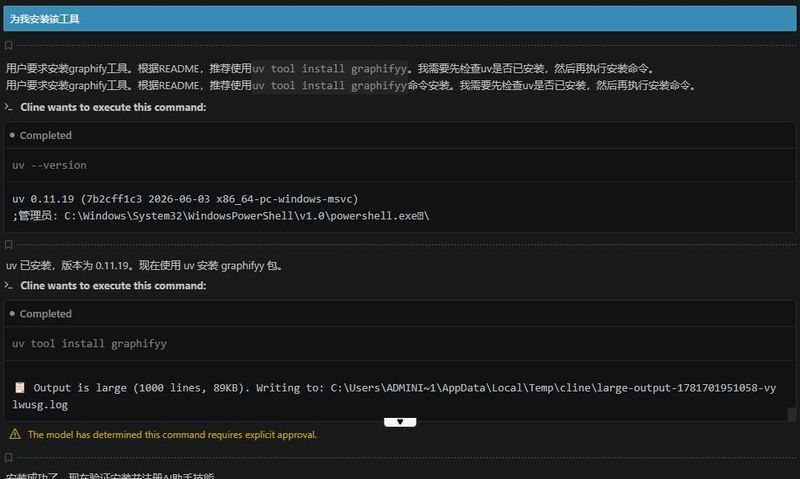Click the checkpoint marker icon below the user message
800x479 pixels.
tap(9, 45)
